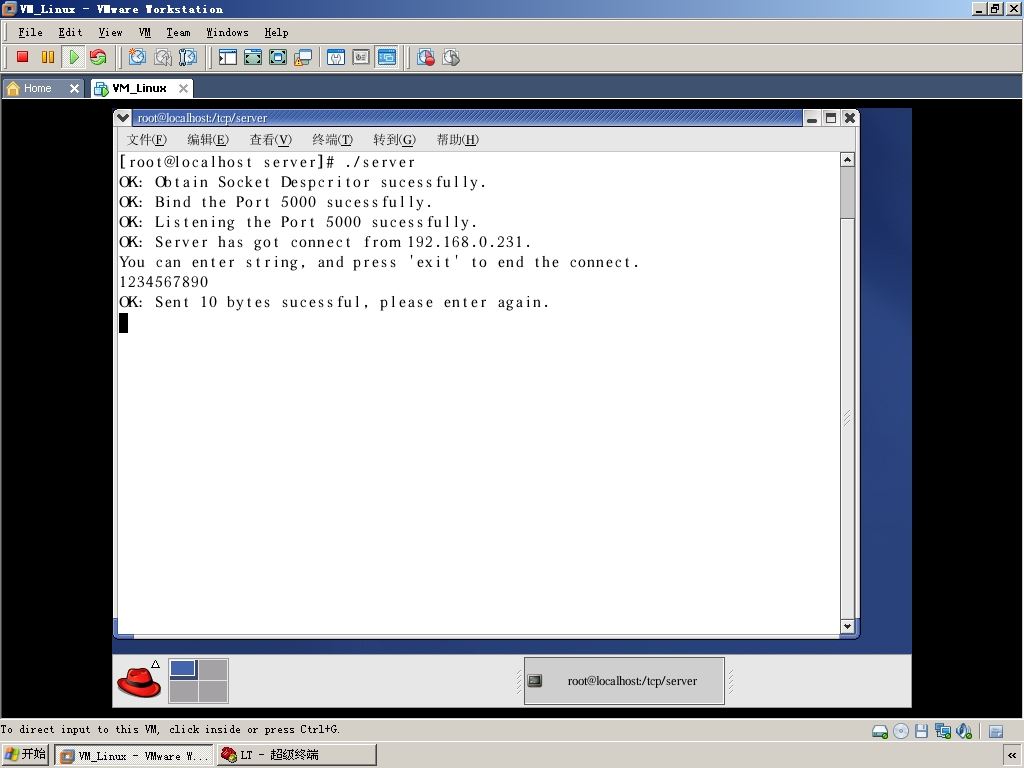
Task: Start movie capture with the red-dot icon
Action: click(x=426, y=57)
